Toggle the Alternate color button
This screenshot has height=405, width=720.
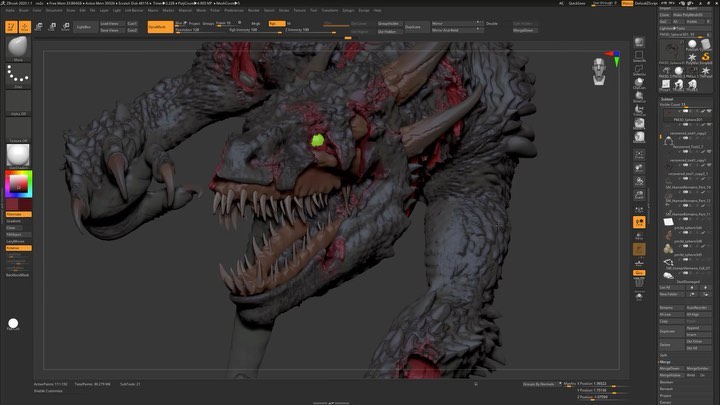click(18, 214)
